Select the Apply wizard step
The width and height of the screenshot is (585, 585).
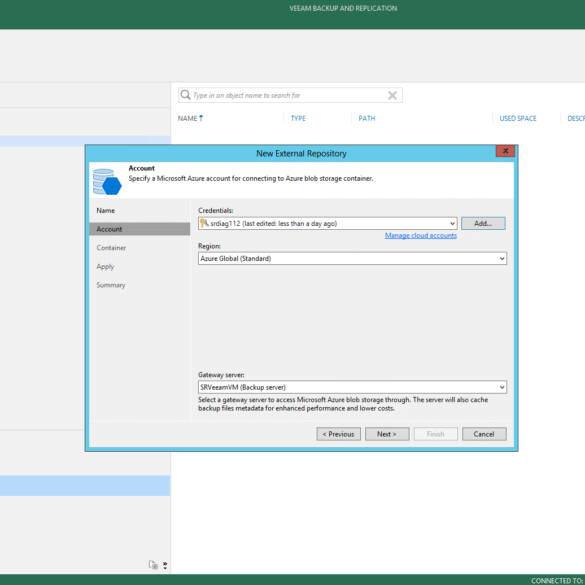pyautogui.click(x=105, y=266)
